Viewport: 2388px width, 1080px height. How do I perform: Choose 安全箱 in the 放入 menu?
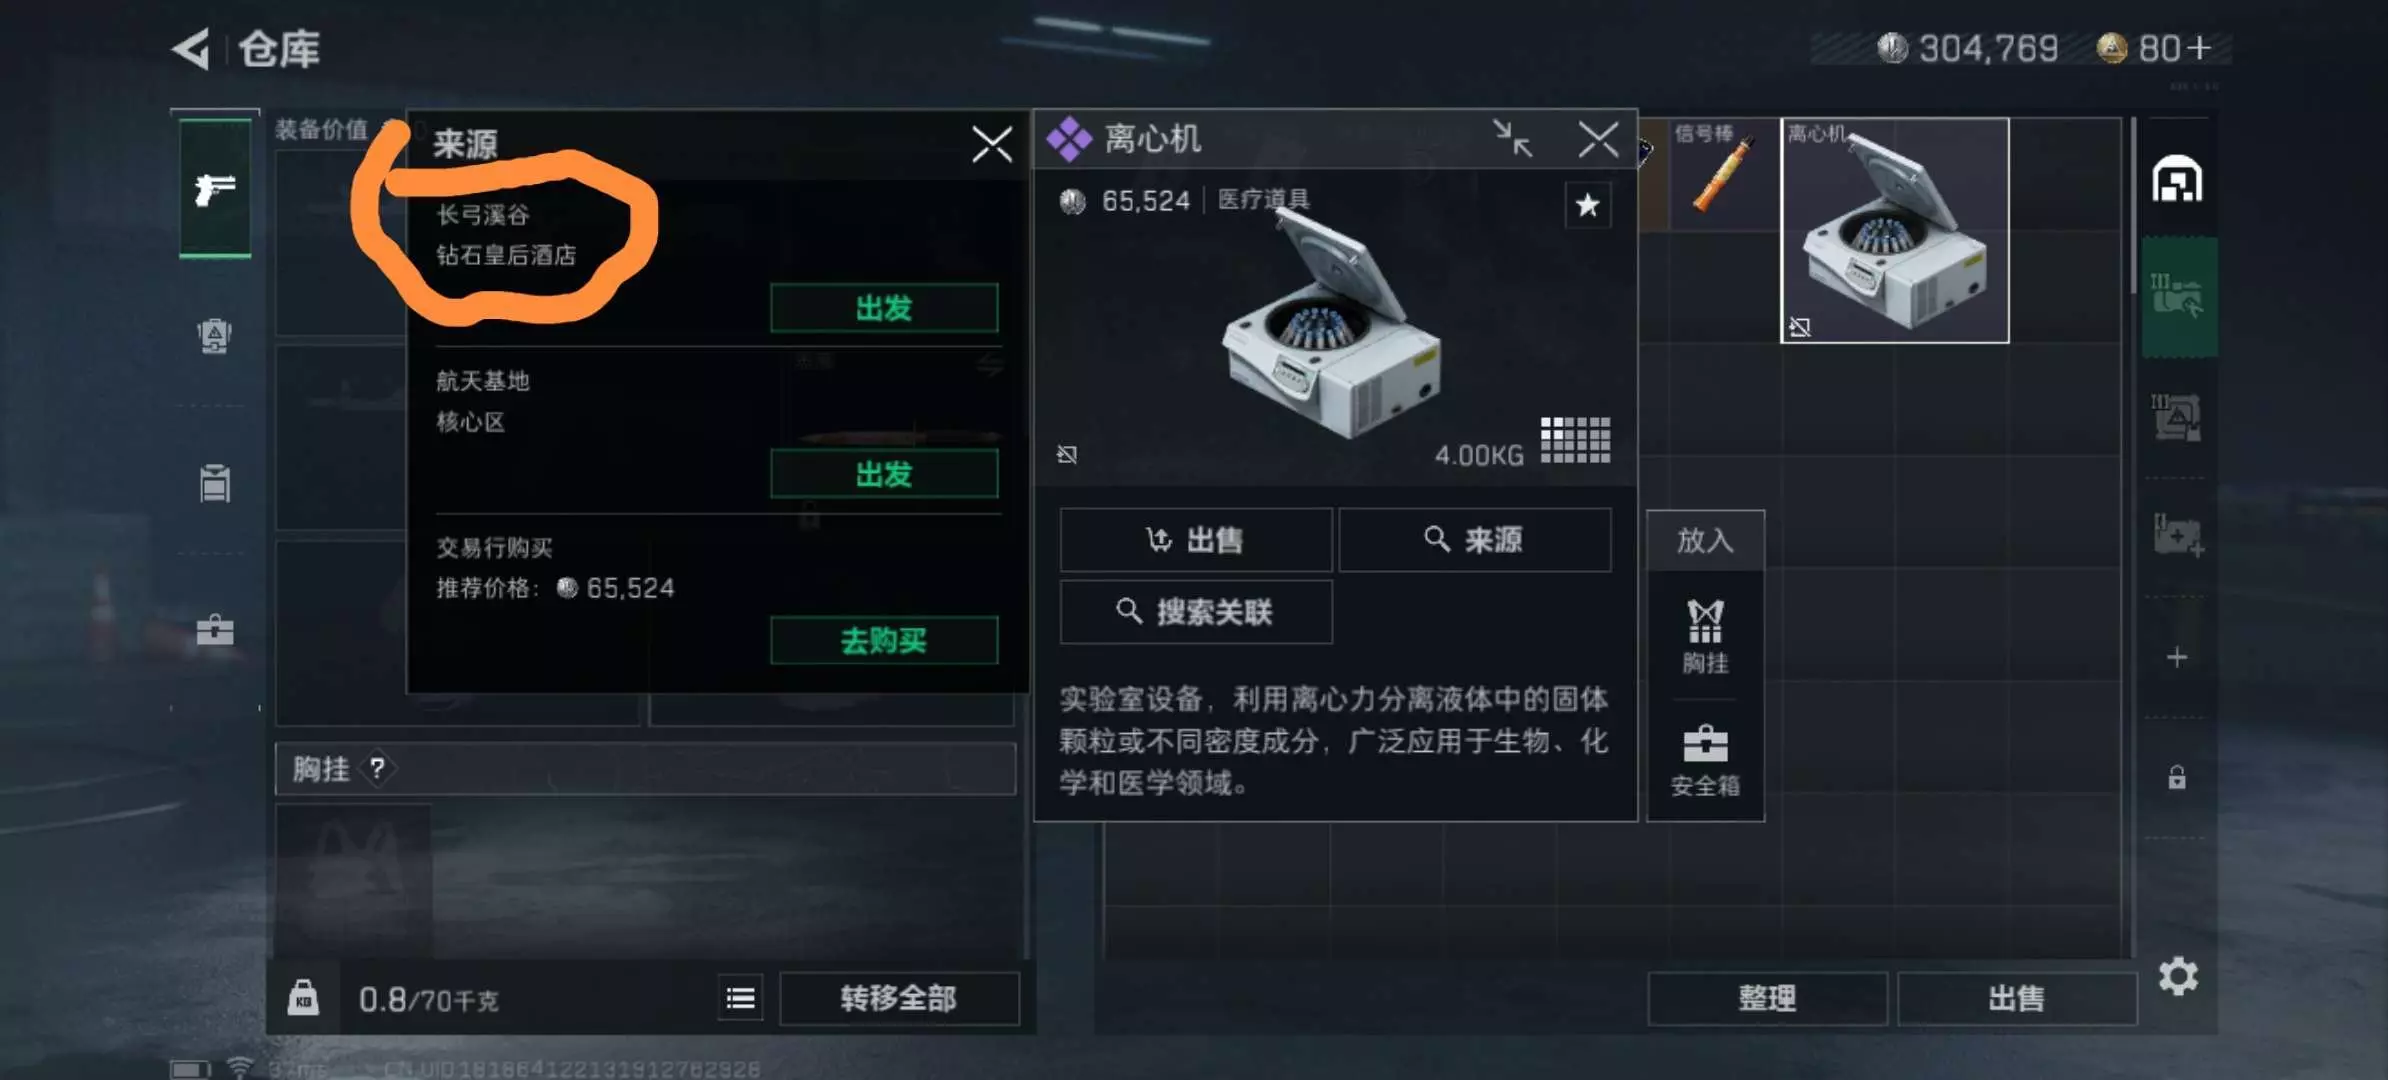[1705, 761]
